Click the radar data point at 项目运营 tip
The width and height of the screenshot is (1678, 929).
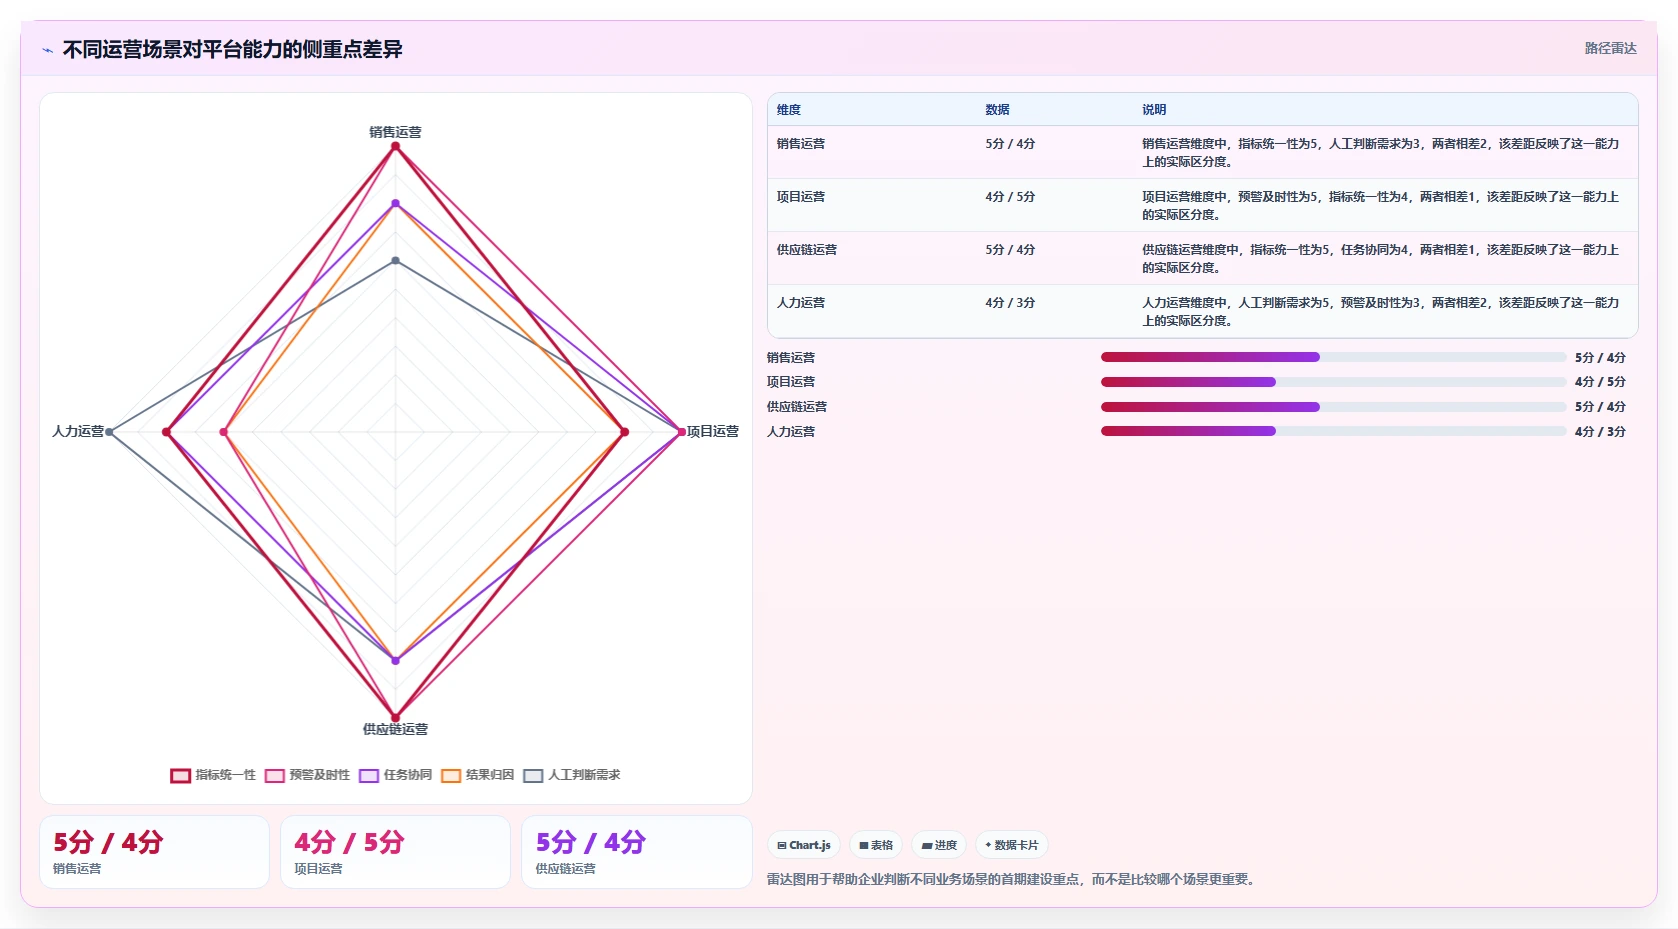(x=682, y=432)
